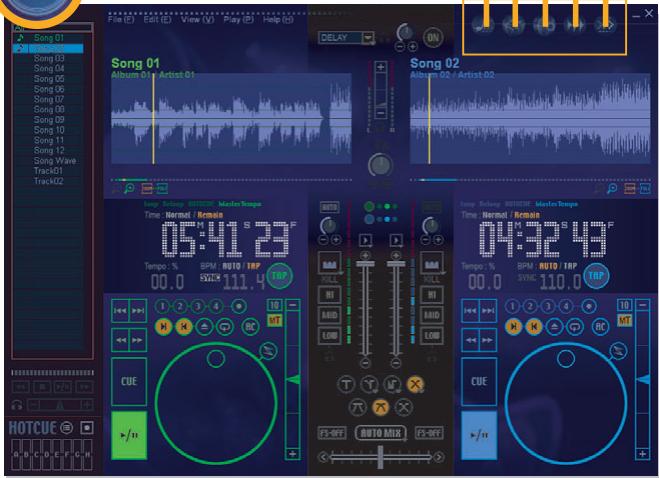Screen dimensions: 659x478
Task: Toggle loop on the left deck
Action: (225, 327)
